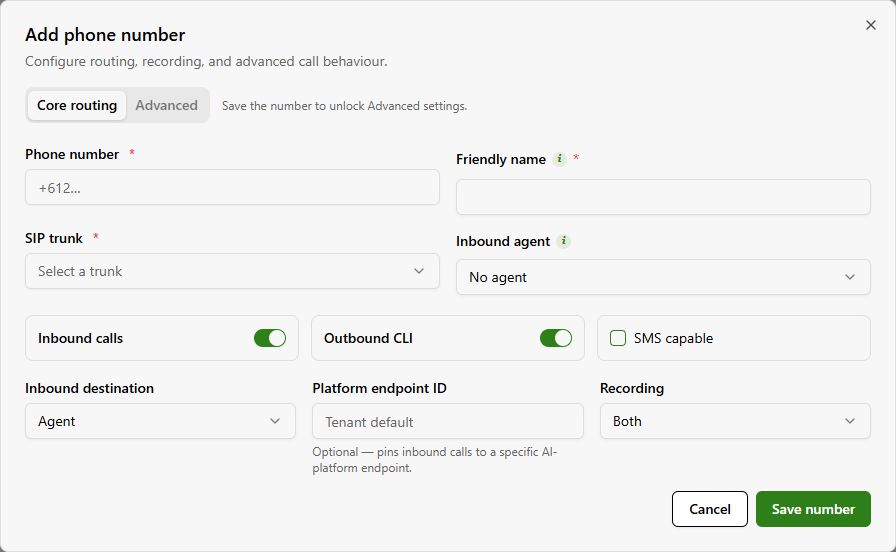Viewport: 896px width, 552px height.
Task: Focus the Friendly name input field
Action: click(x=663, y=197)
